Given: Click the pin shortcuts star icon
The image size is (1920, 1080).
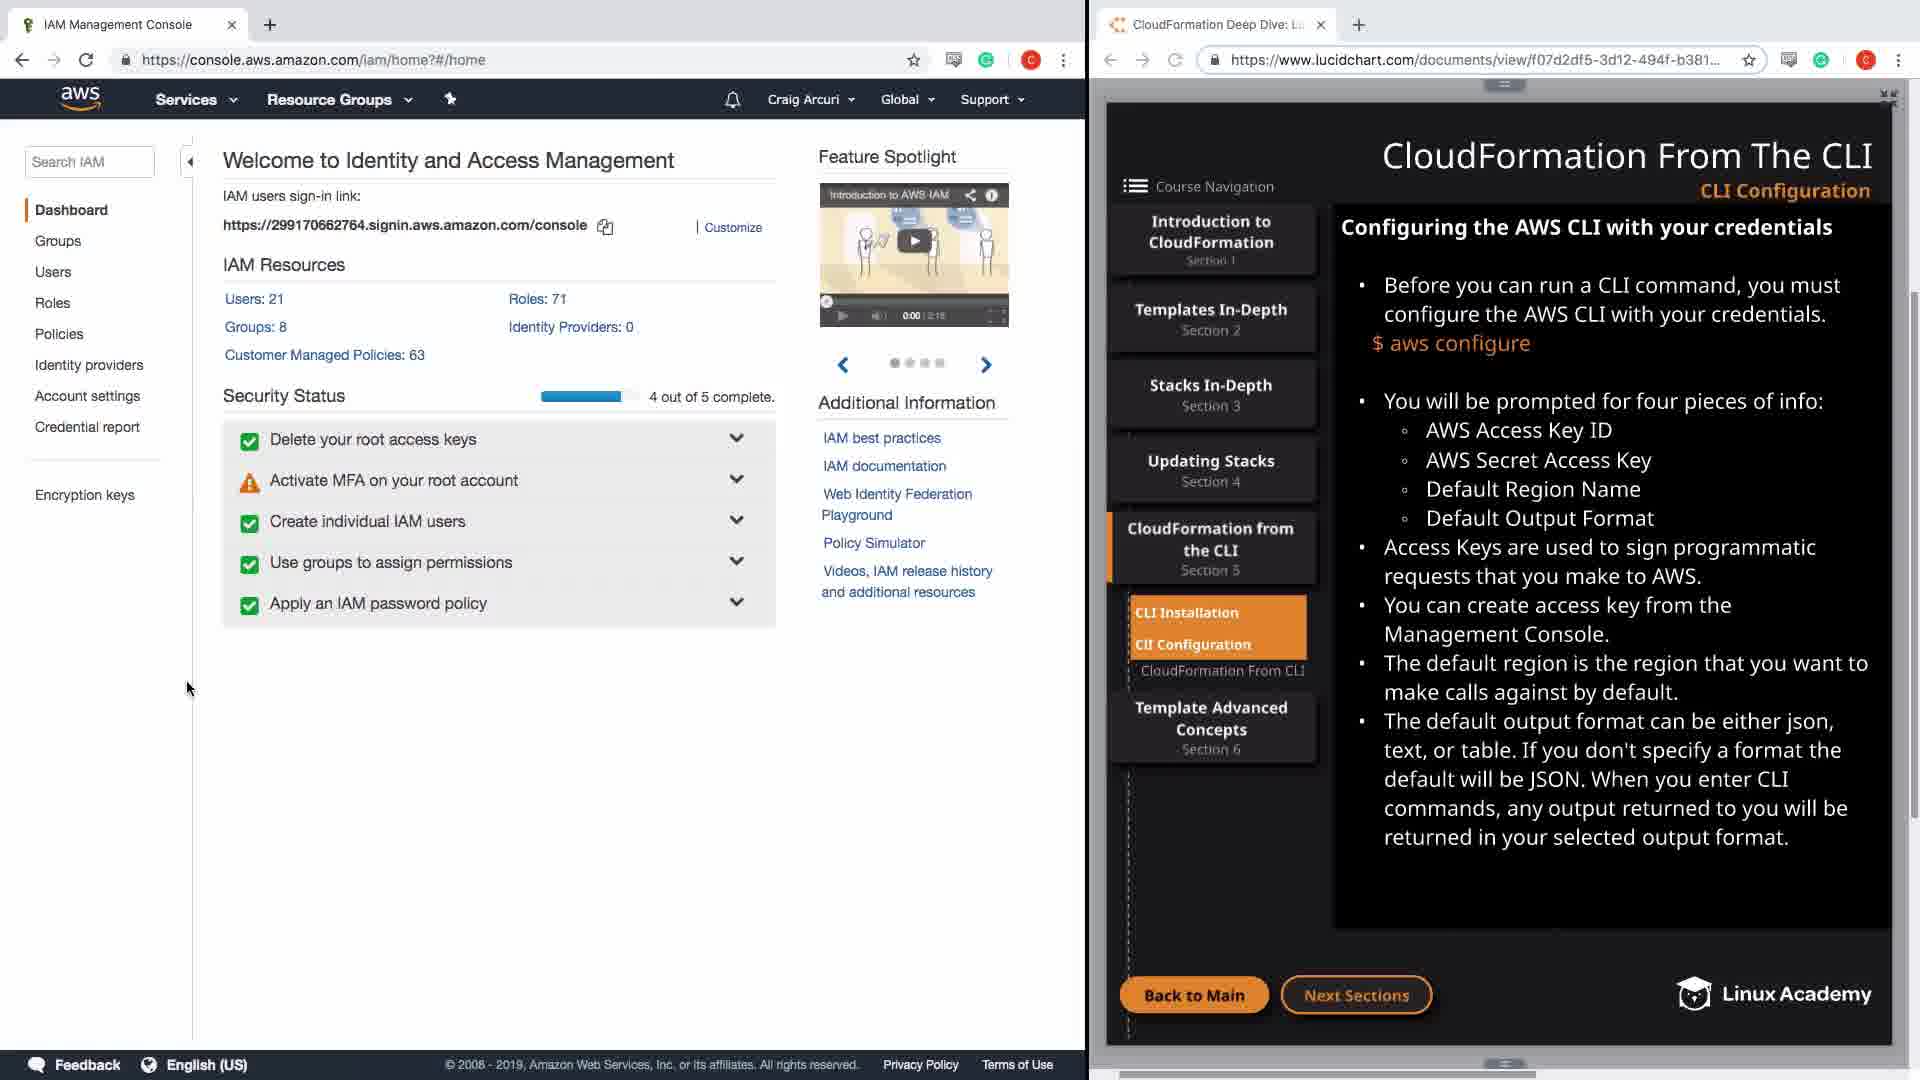Looking at the screenshot, I should click(x=450, y=99).
